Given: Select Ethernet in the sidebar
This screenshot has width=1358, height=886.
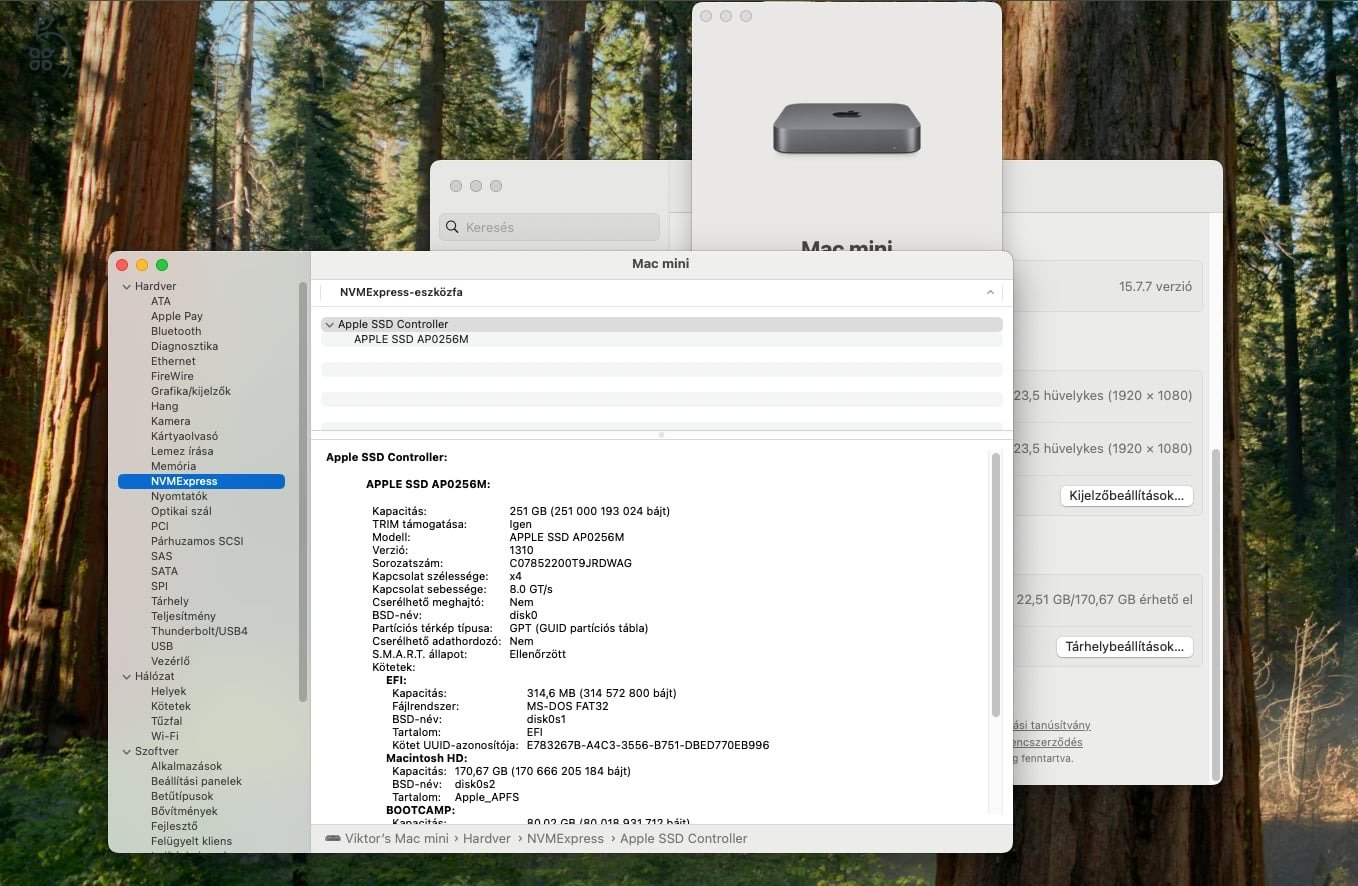Looking at the screenshot, I should (173, 361).
